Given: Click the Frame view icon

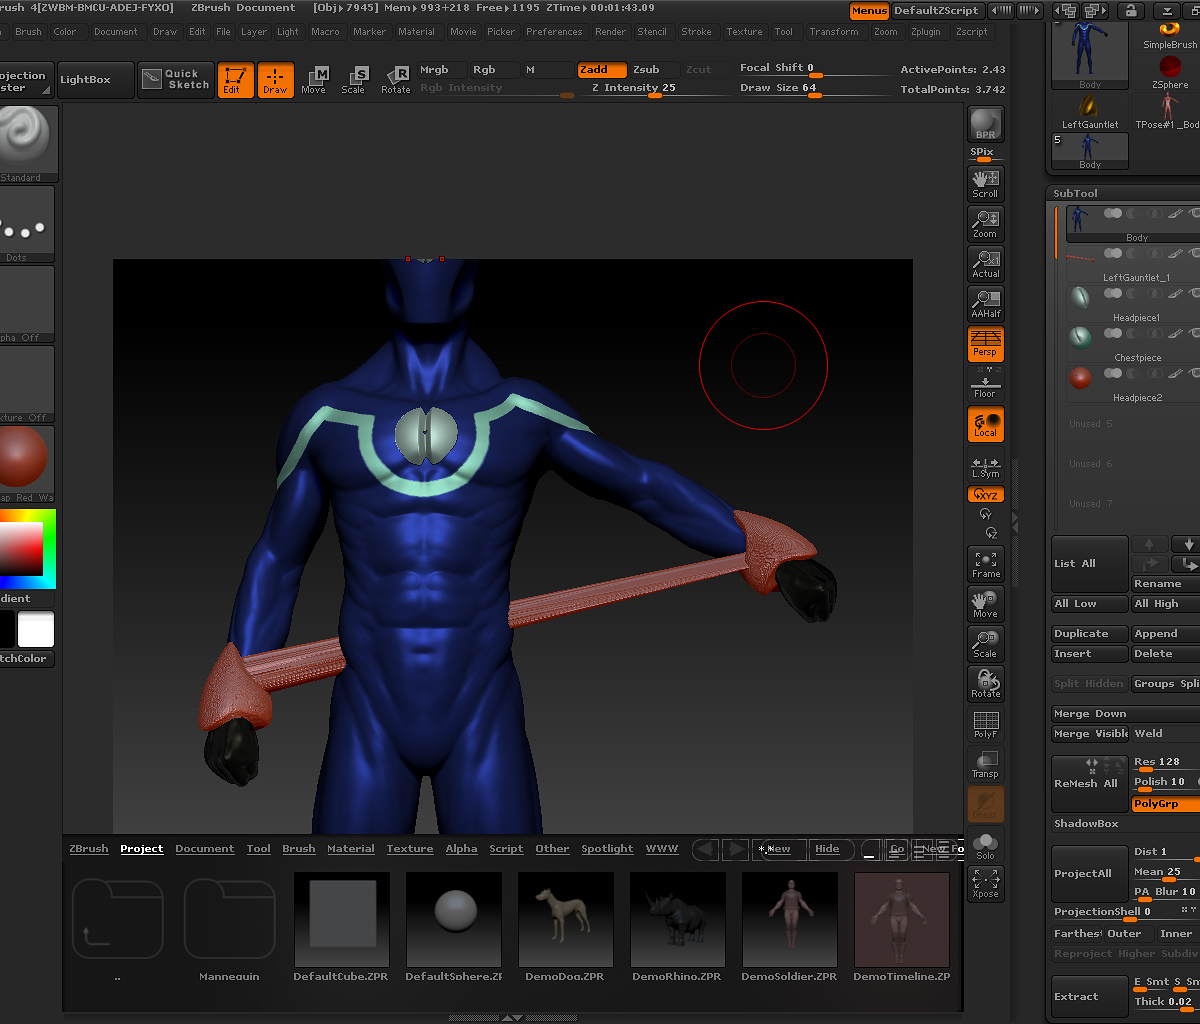Looking at the screenshot, I should (986, 564).
